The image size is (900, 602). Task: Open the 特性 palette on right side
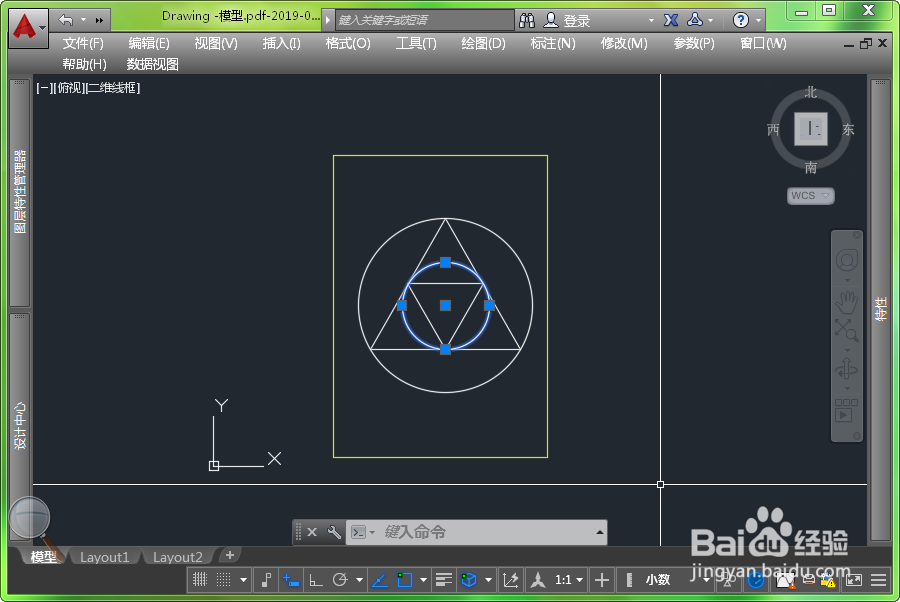coord(880,309)
